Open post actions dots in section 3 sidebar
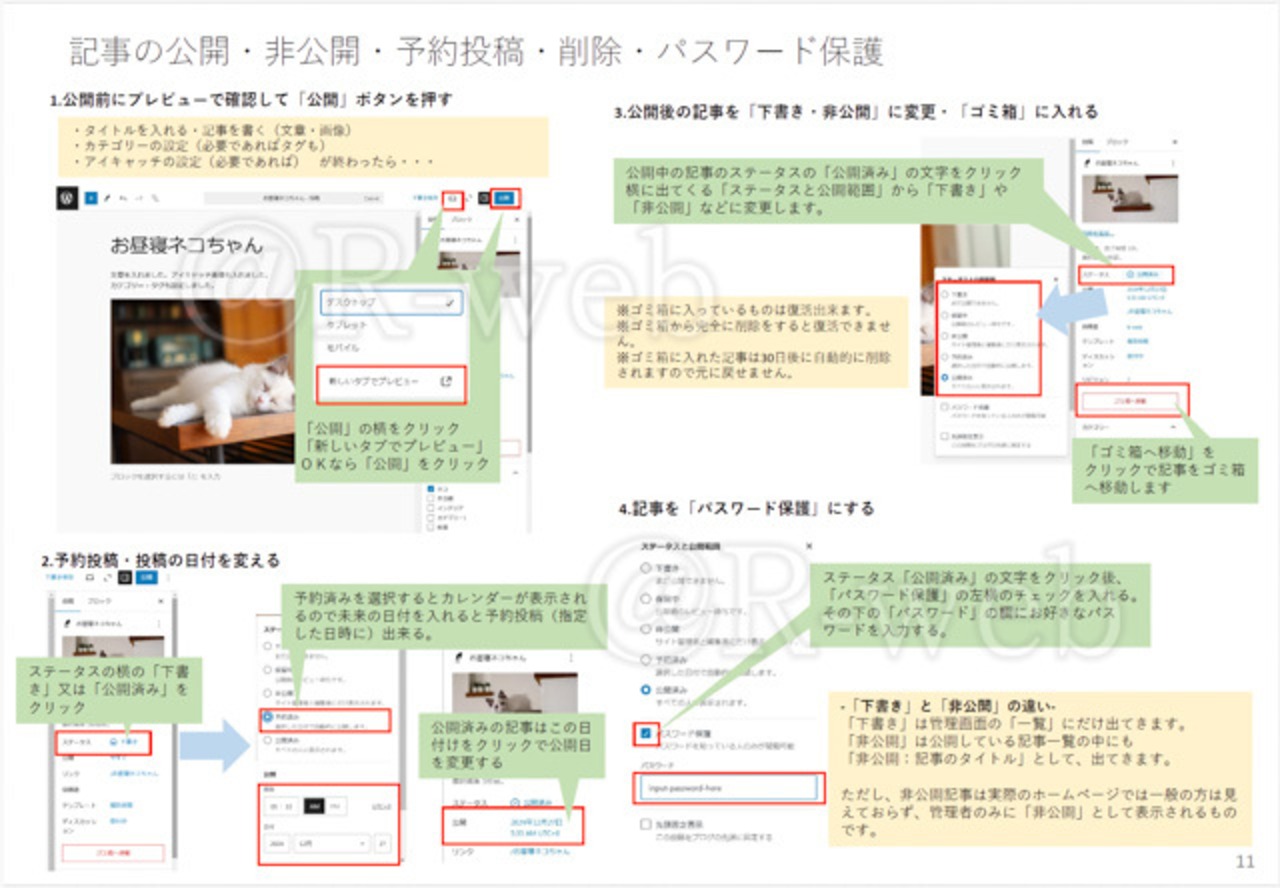Image resolution: width=1280 pixels, height=888 pixels. pos(1174,163)
